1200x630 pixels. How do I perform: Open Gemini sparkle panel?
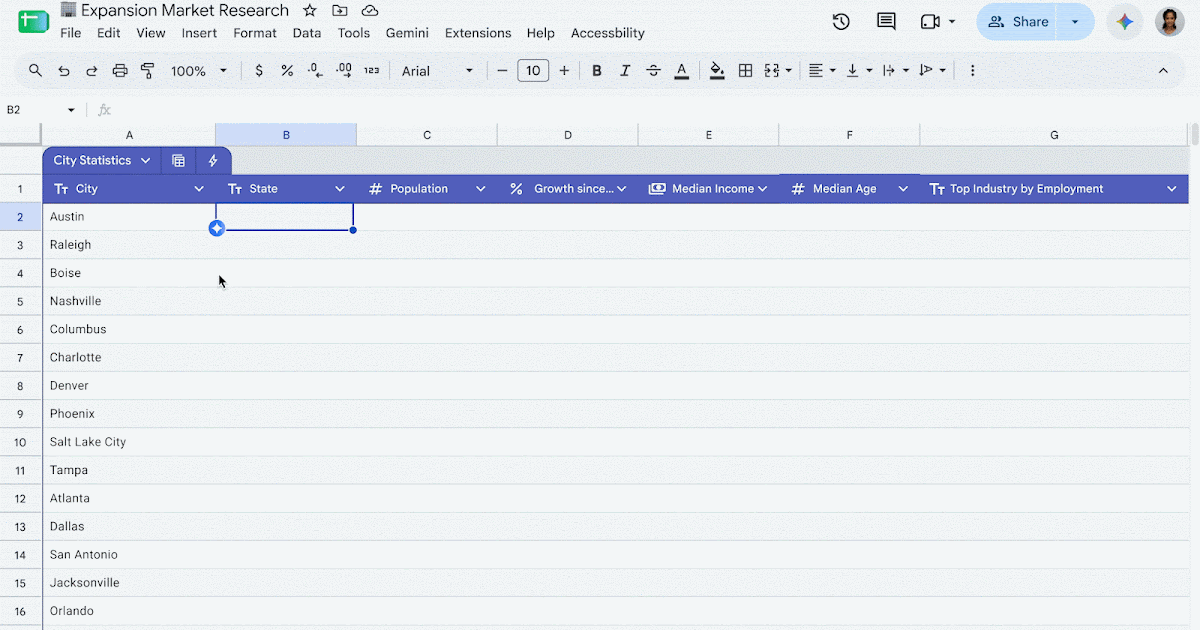click(1125, 21)
